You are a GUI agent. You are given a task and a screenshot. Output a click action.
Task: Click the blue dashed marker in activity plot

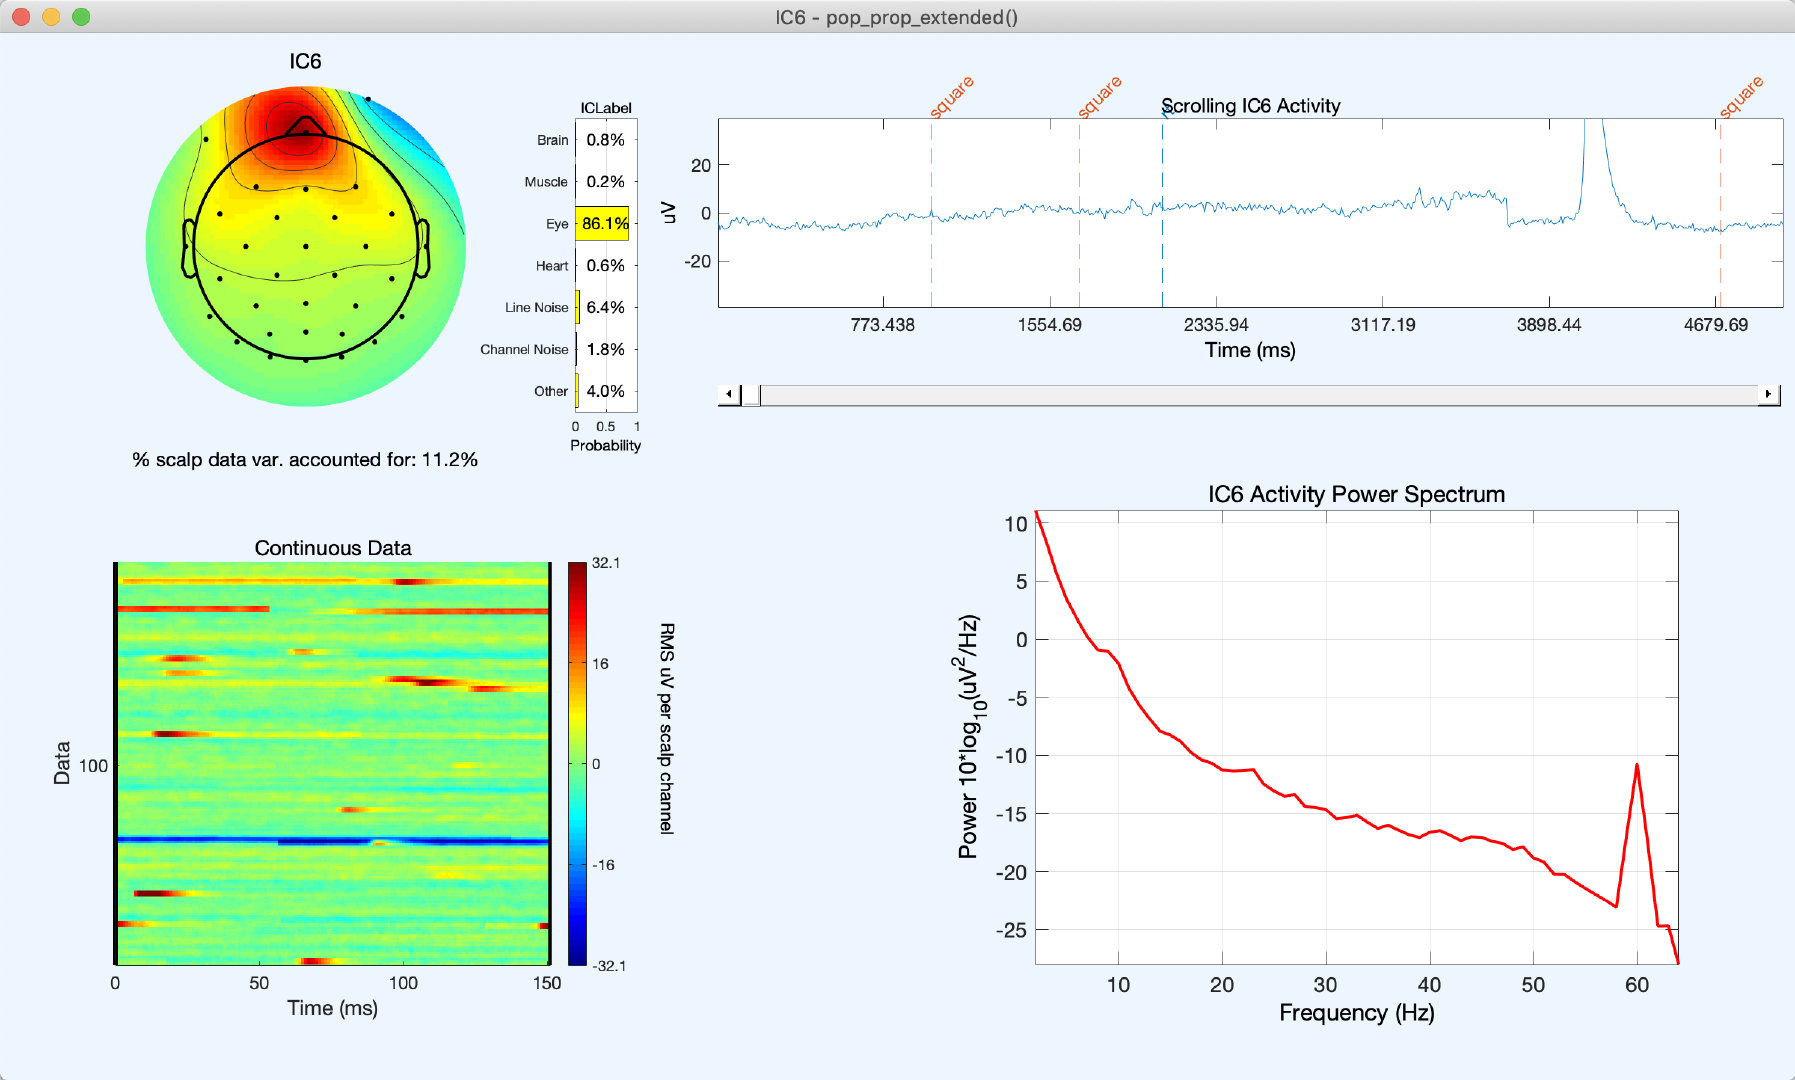tap(1162, 213)
